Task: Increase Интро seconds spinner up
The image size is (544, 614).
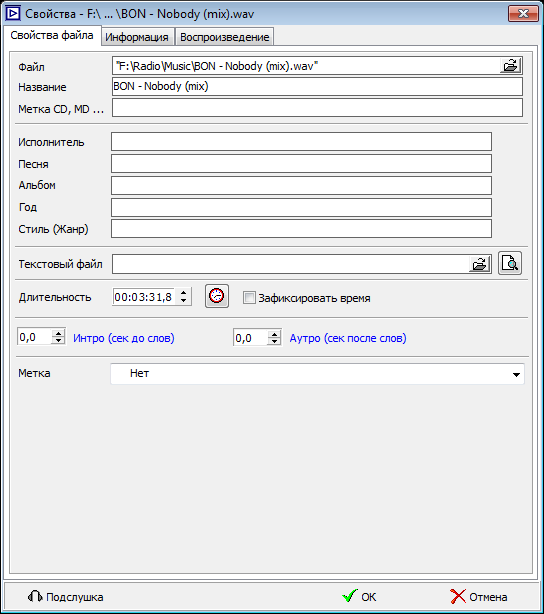Action: point(58,334)
